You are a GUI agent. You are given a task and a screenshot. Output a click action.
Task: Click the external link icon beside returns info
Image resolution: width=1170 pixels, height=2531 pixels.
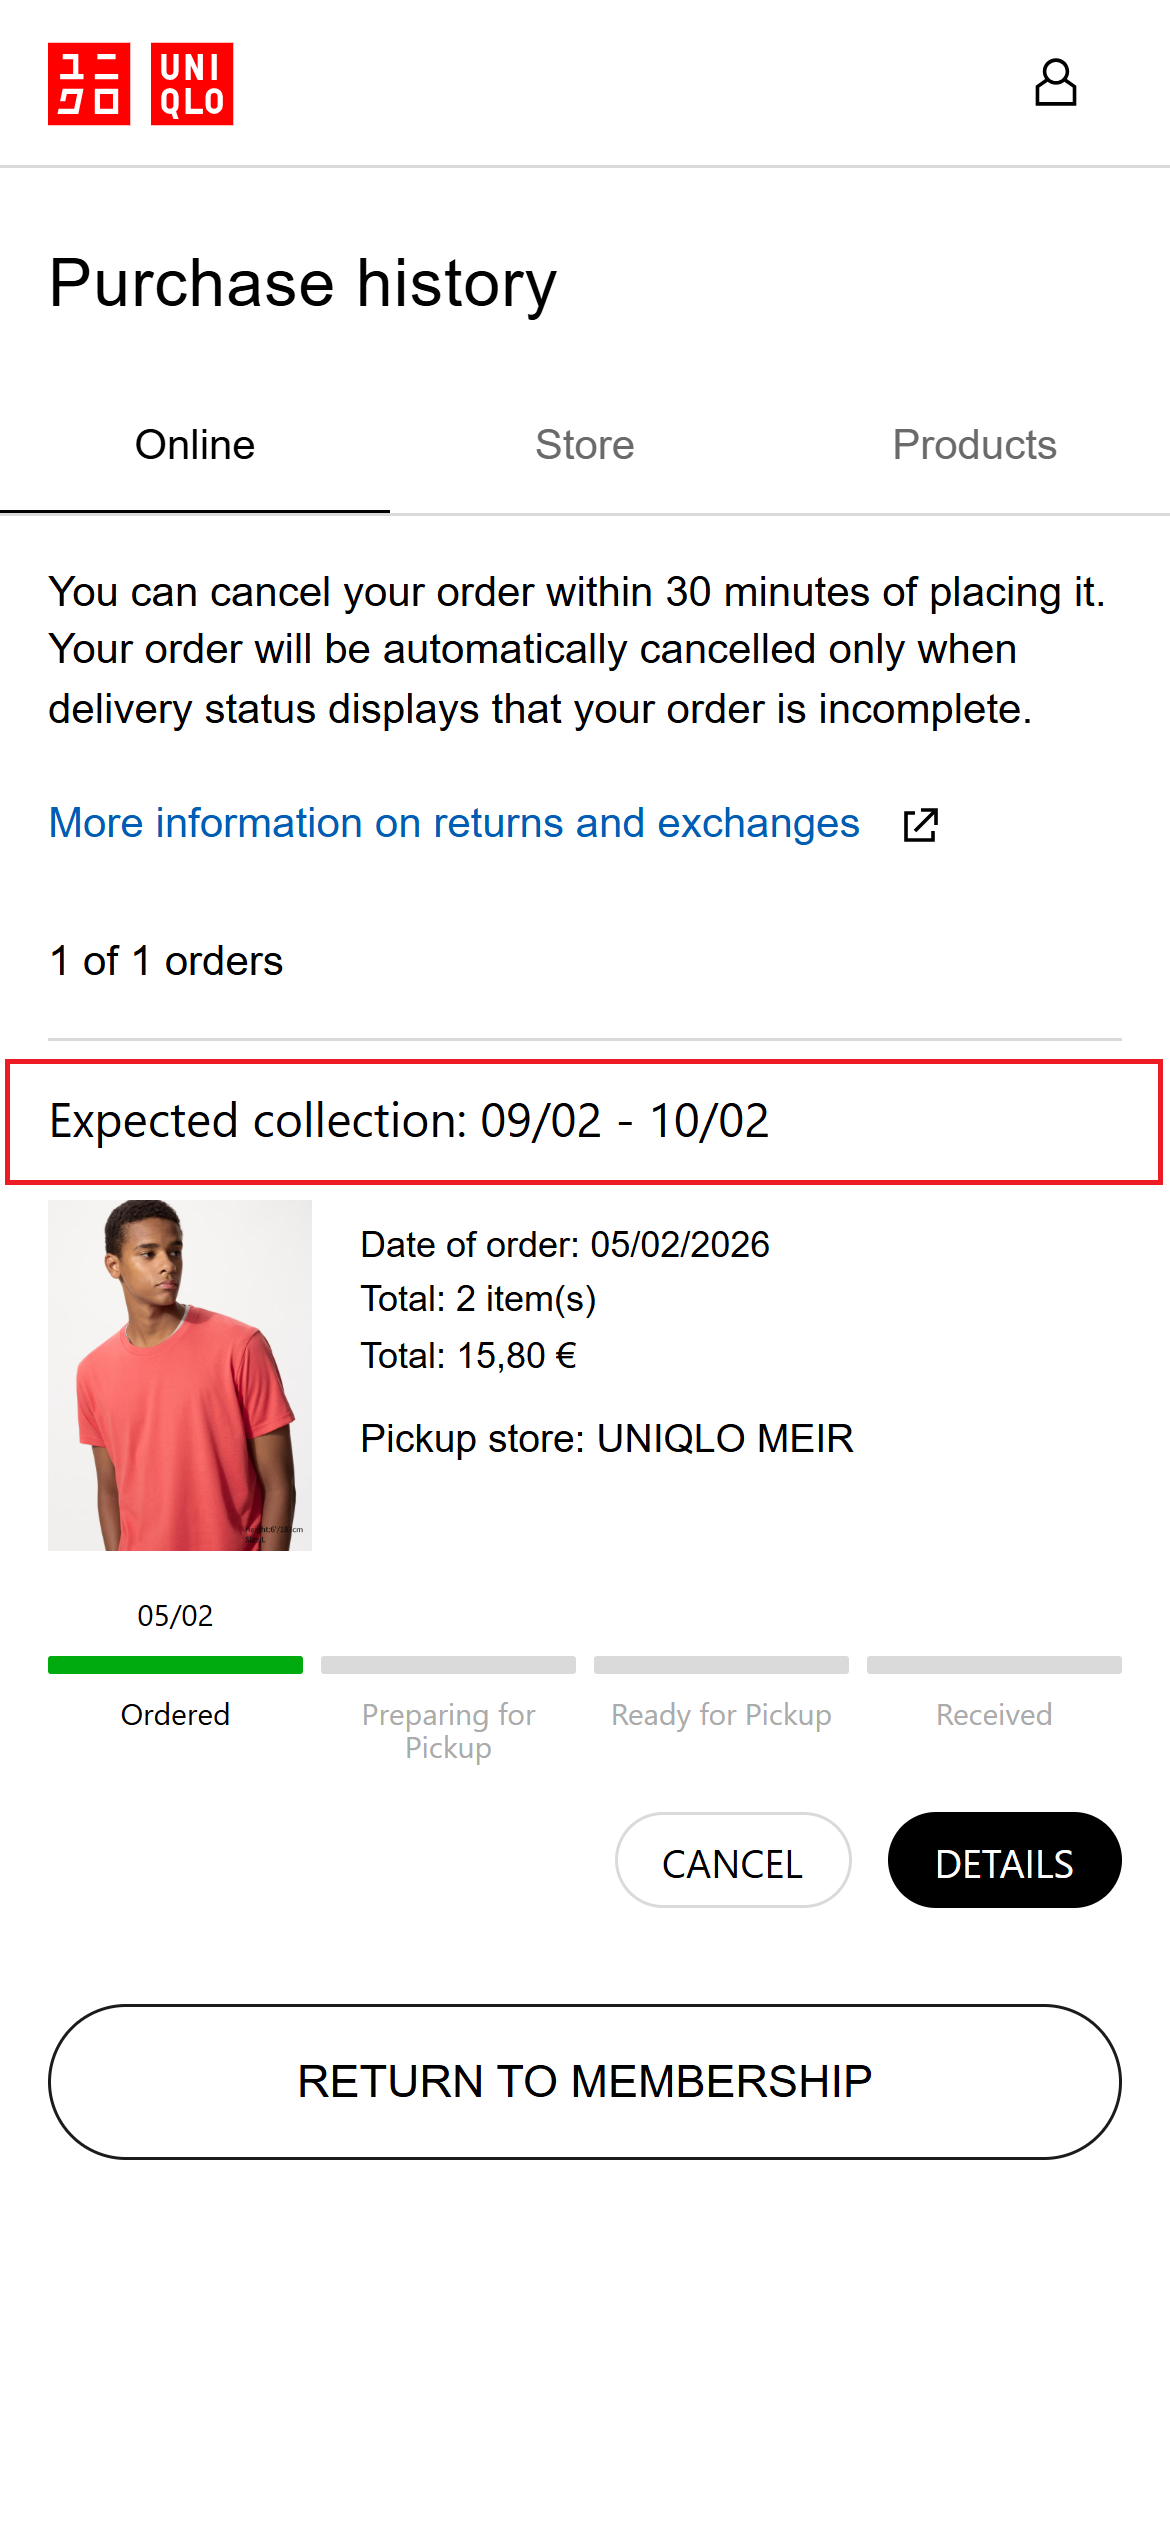(920, 825)
